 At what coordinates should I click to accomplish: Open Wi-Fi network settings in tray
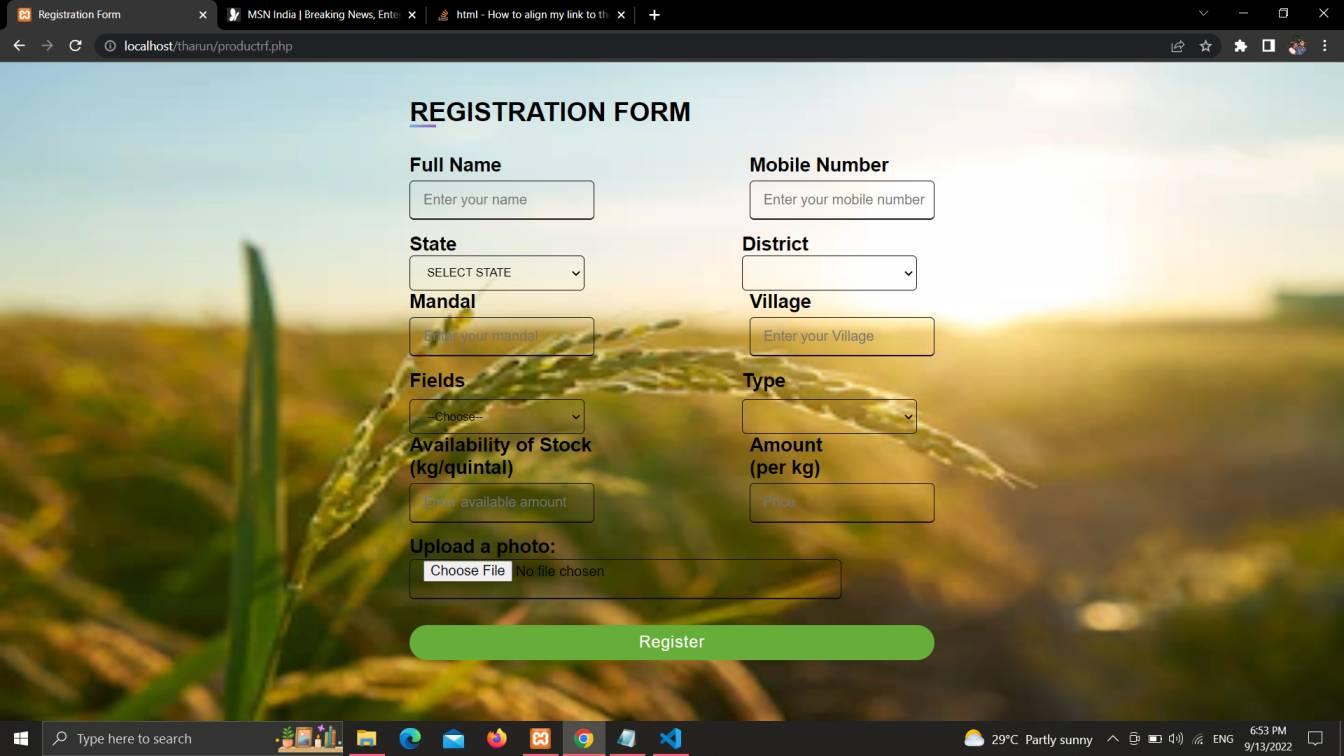pyautogui.click(x=1198, y=739)
